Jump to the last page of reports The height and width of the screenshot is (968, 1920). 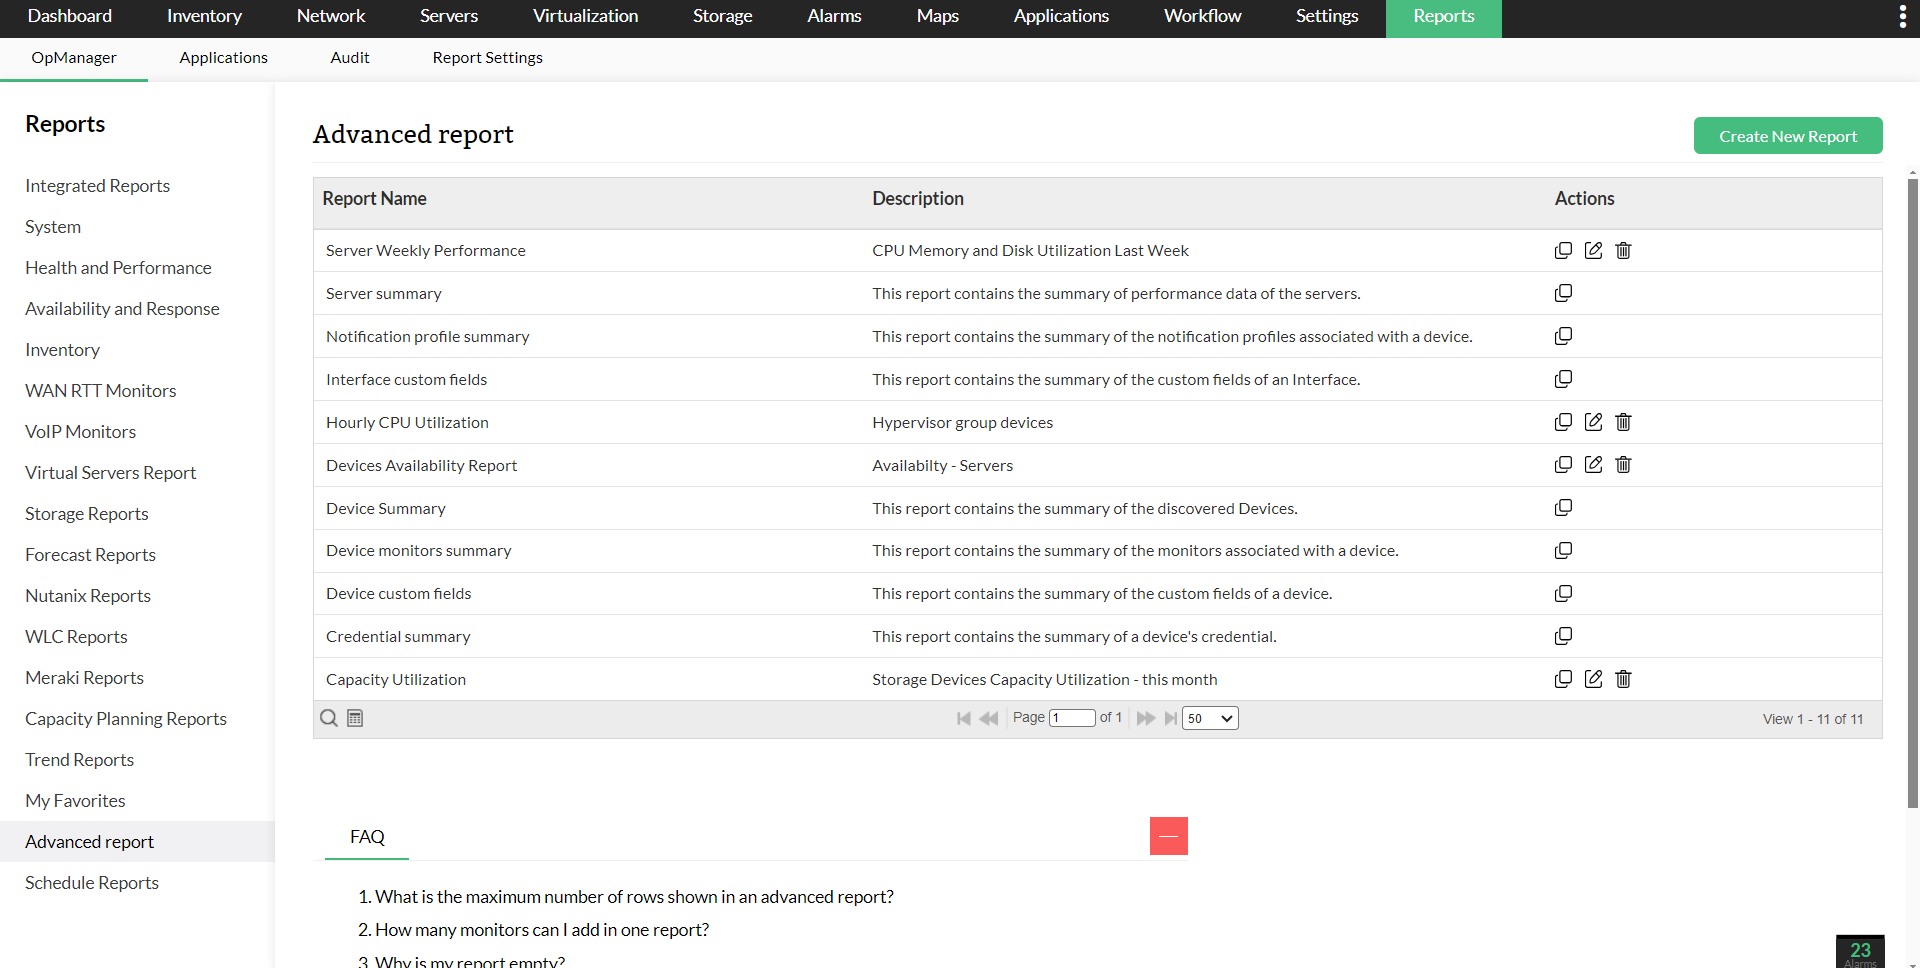point(1171,718)
